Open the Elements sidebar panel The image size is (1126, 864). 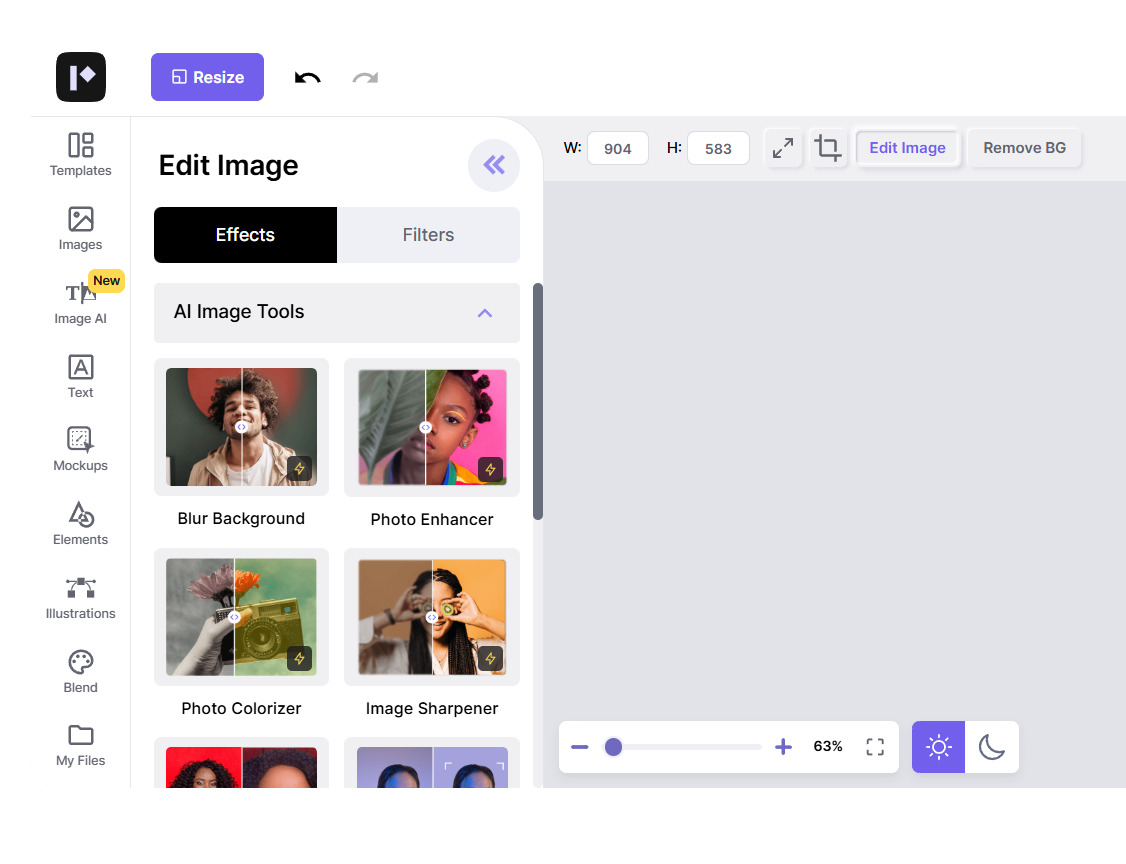80,524
